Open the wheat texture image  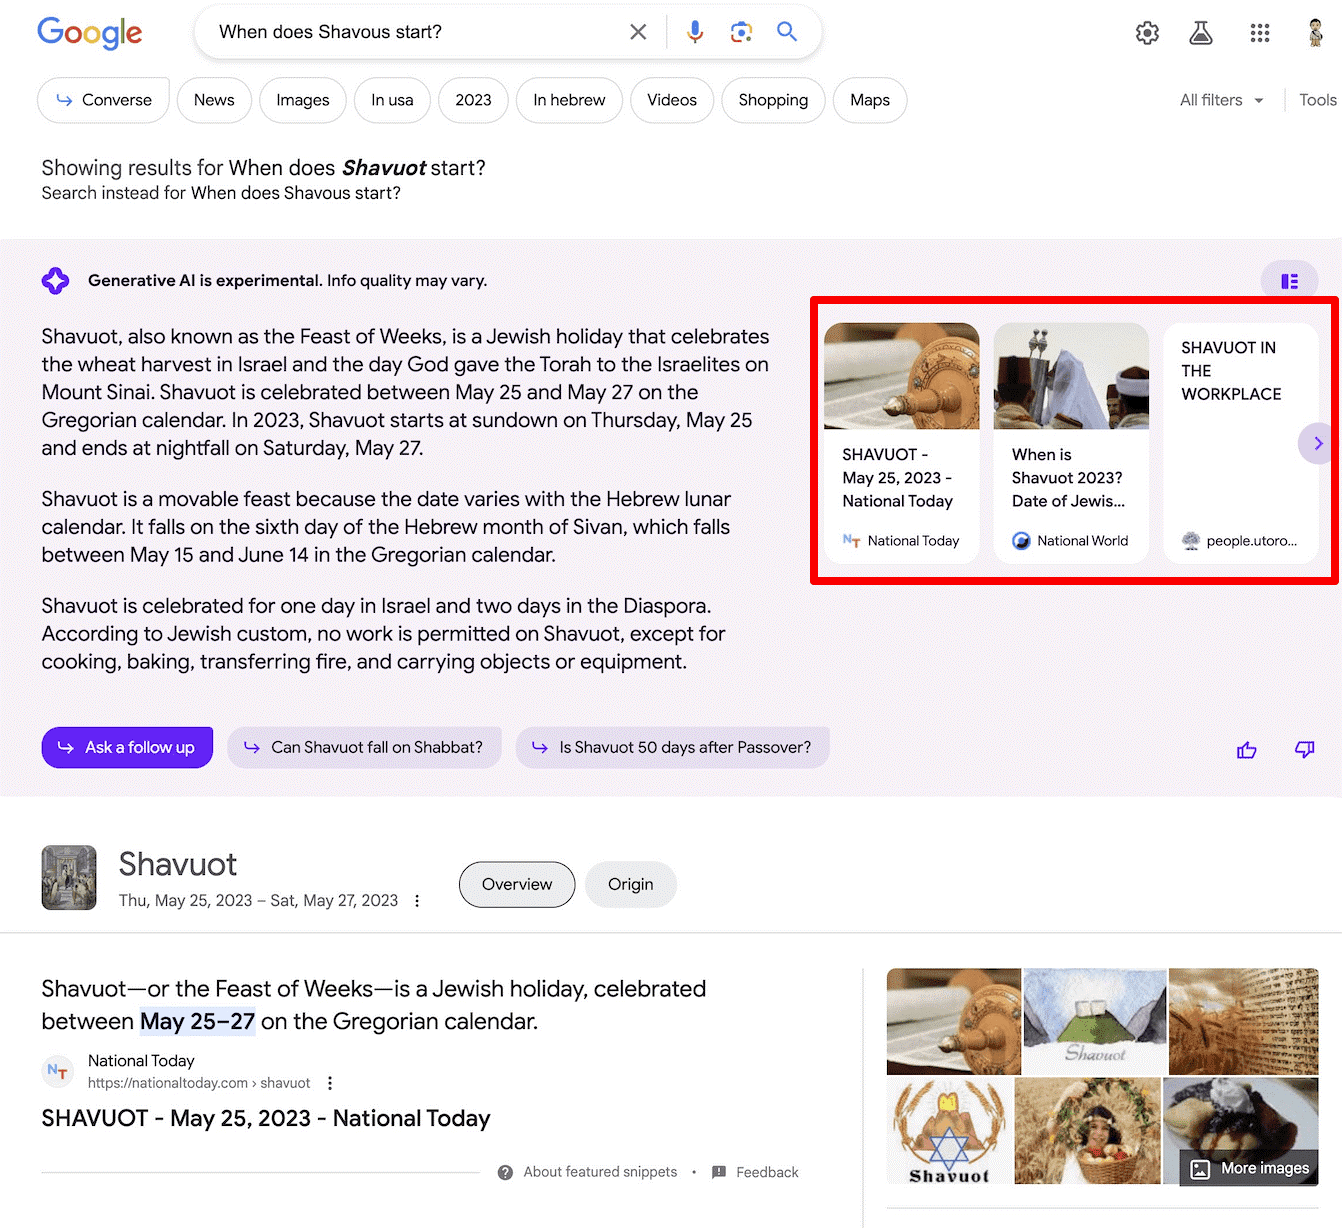point(1244,1021)
